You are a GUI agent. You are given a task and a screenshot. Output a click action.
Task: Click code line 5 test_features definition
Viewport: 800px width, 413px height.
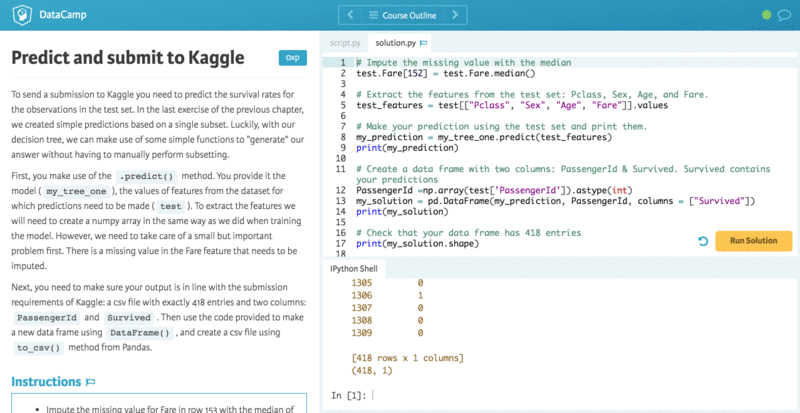[x=512, y=105]
